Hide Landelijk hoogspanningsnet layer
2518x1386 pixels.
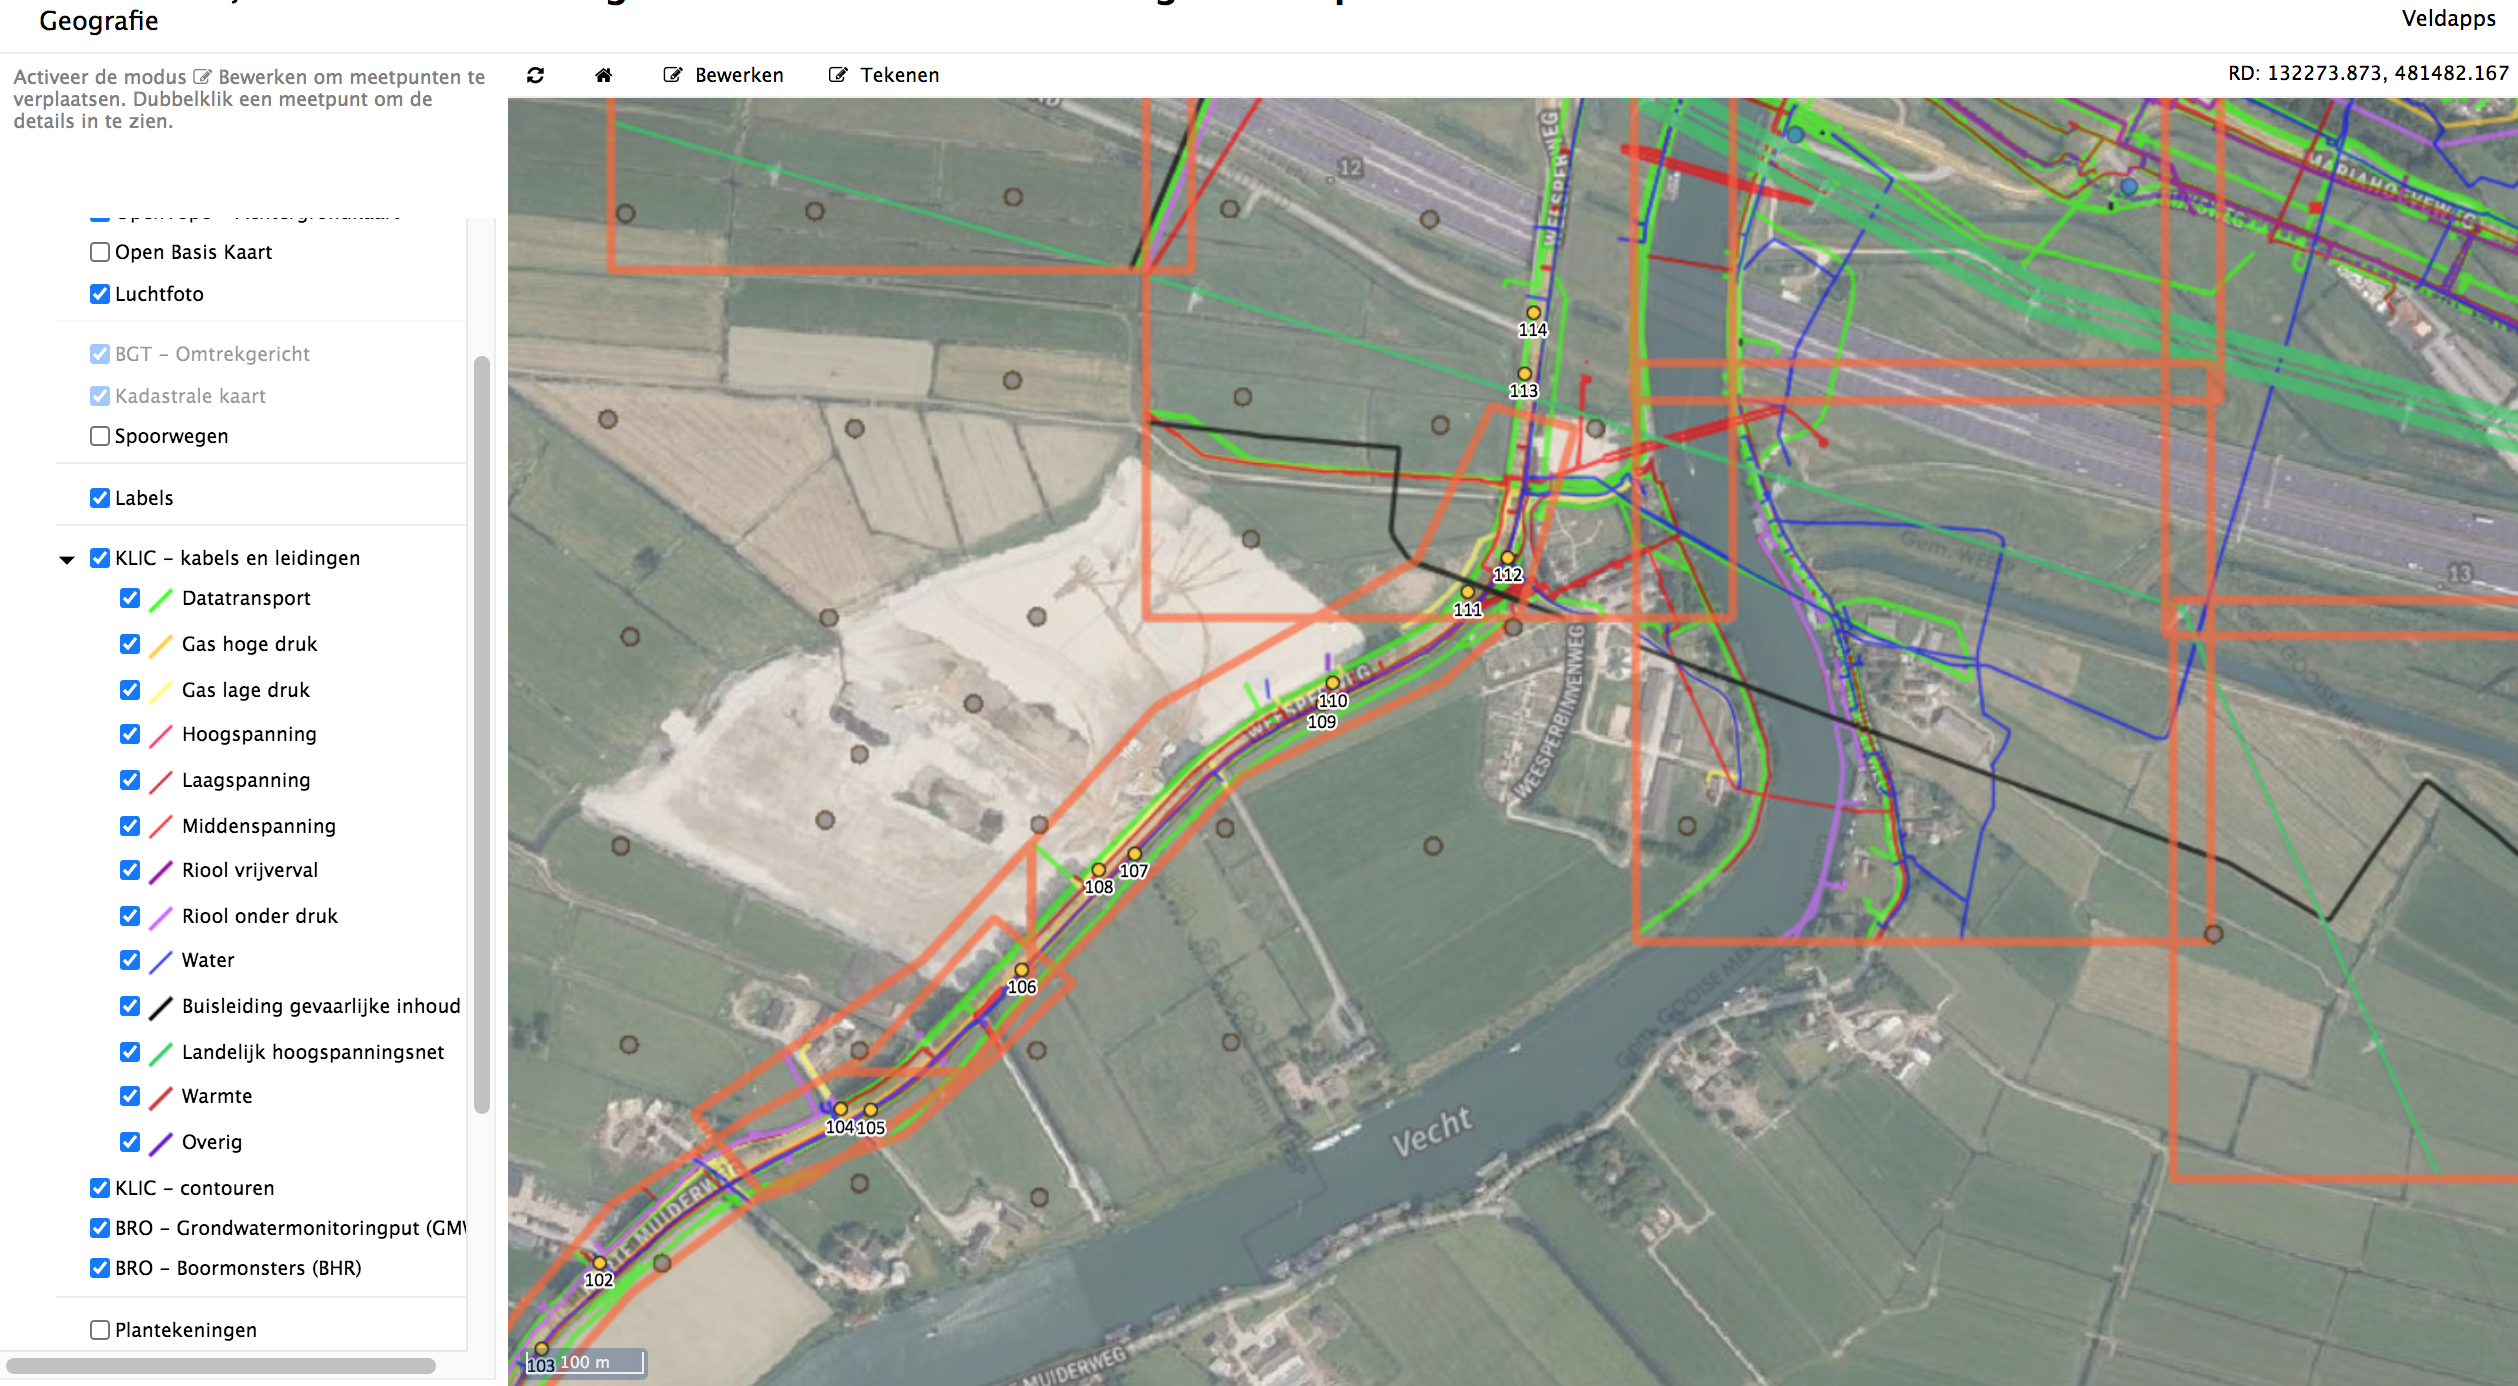130,1052
